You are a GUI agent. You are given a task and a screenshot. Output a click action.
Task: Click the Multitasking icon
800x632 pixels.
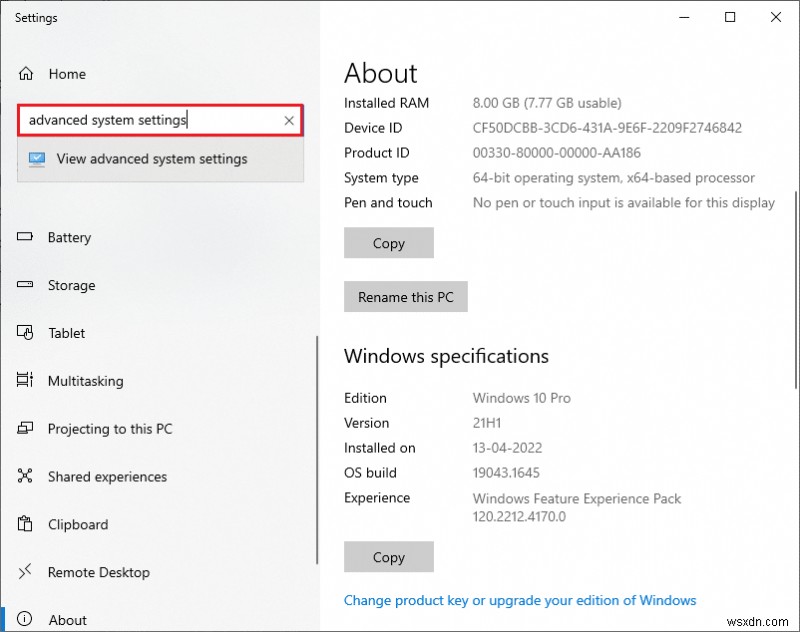[x=26, y=381]
